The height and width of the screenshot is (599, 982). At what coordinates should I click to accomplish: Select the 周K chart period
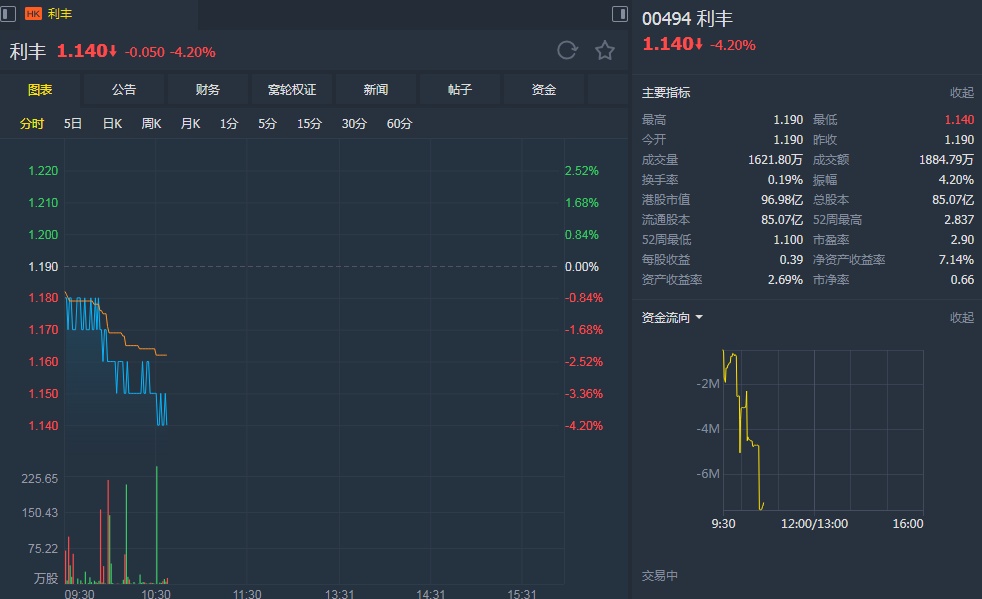tap(151, 124)
